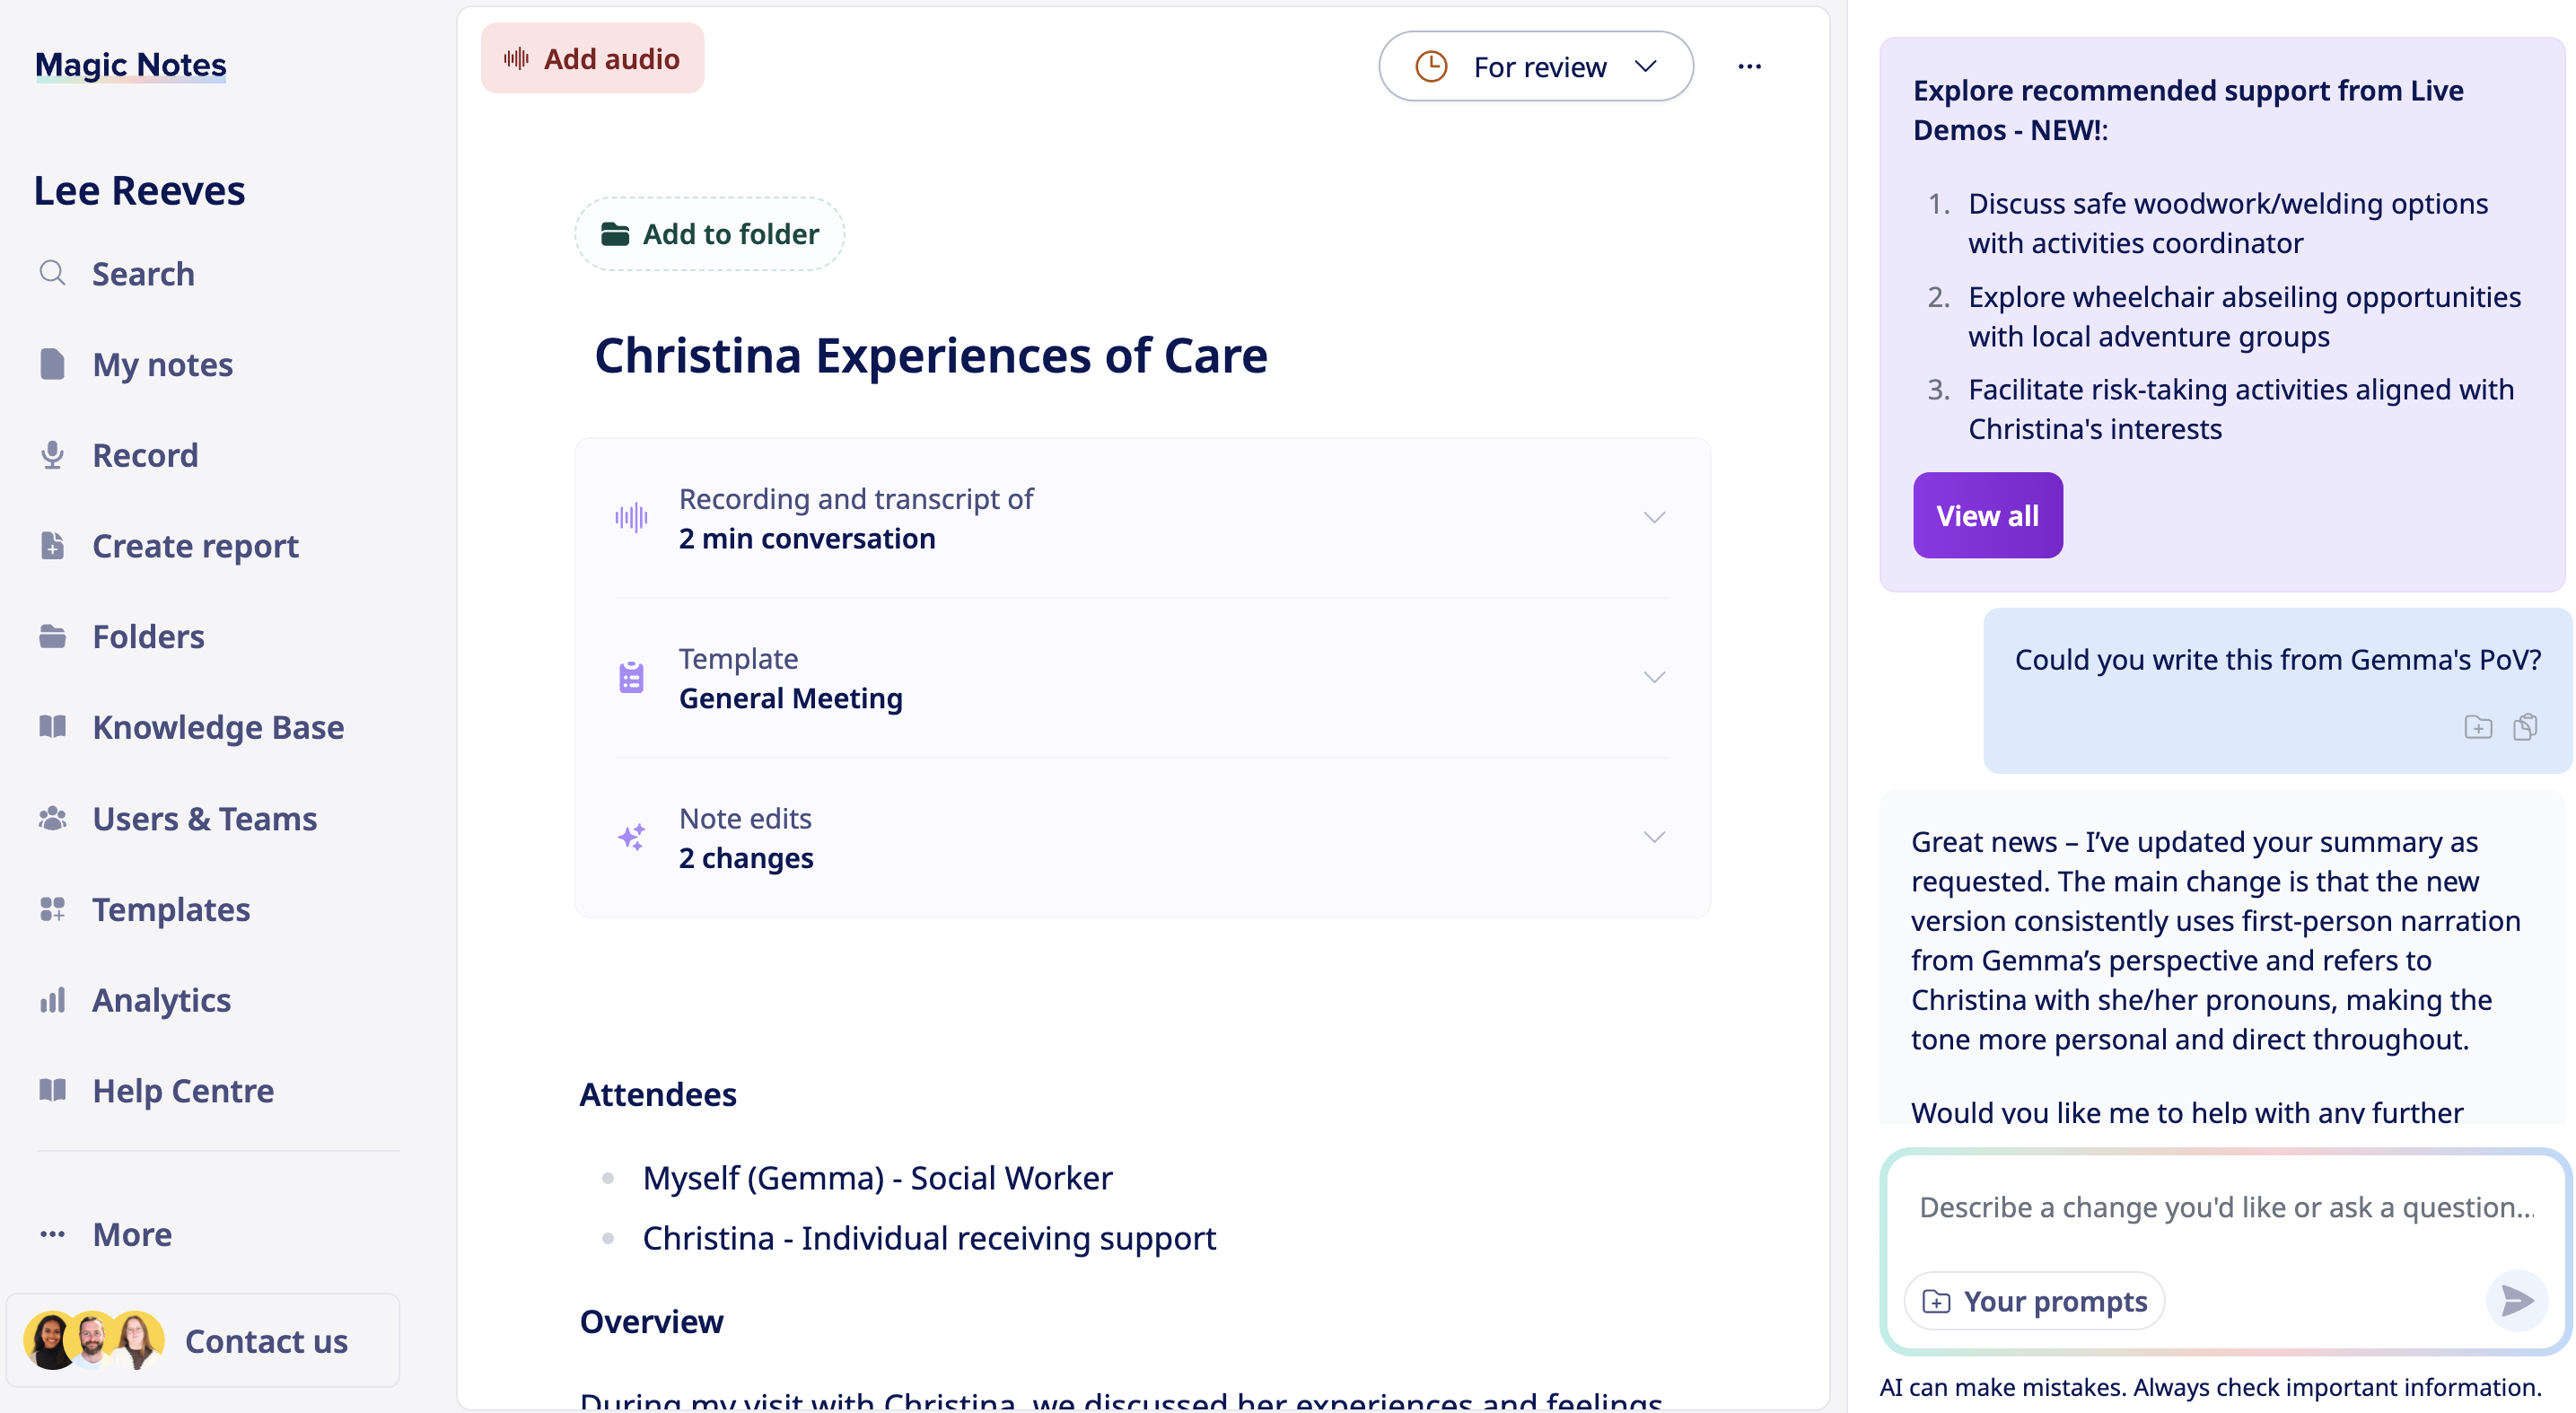Click the copy icon on Gemma's PoV message
This screenshot has width=2576, height=1413.
pyautogui.click(x=2525, y=727)
